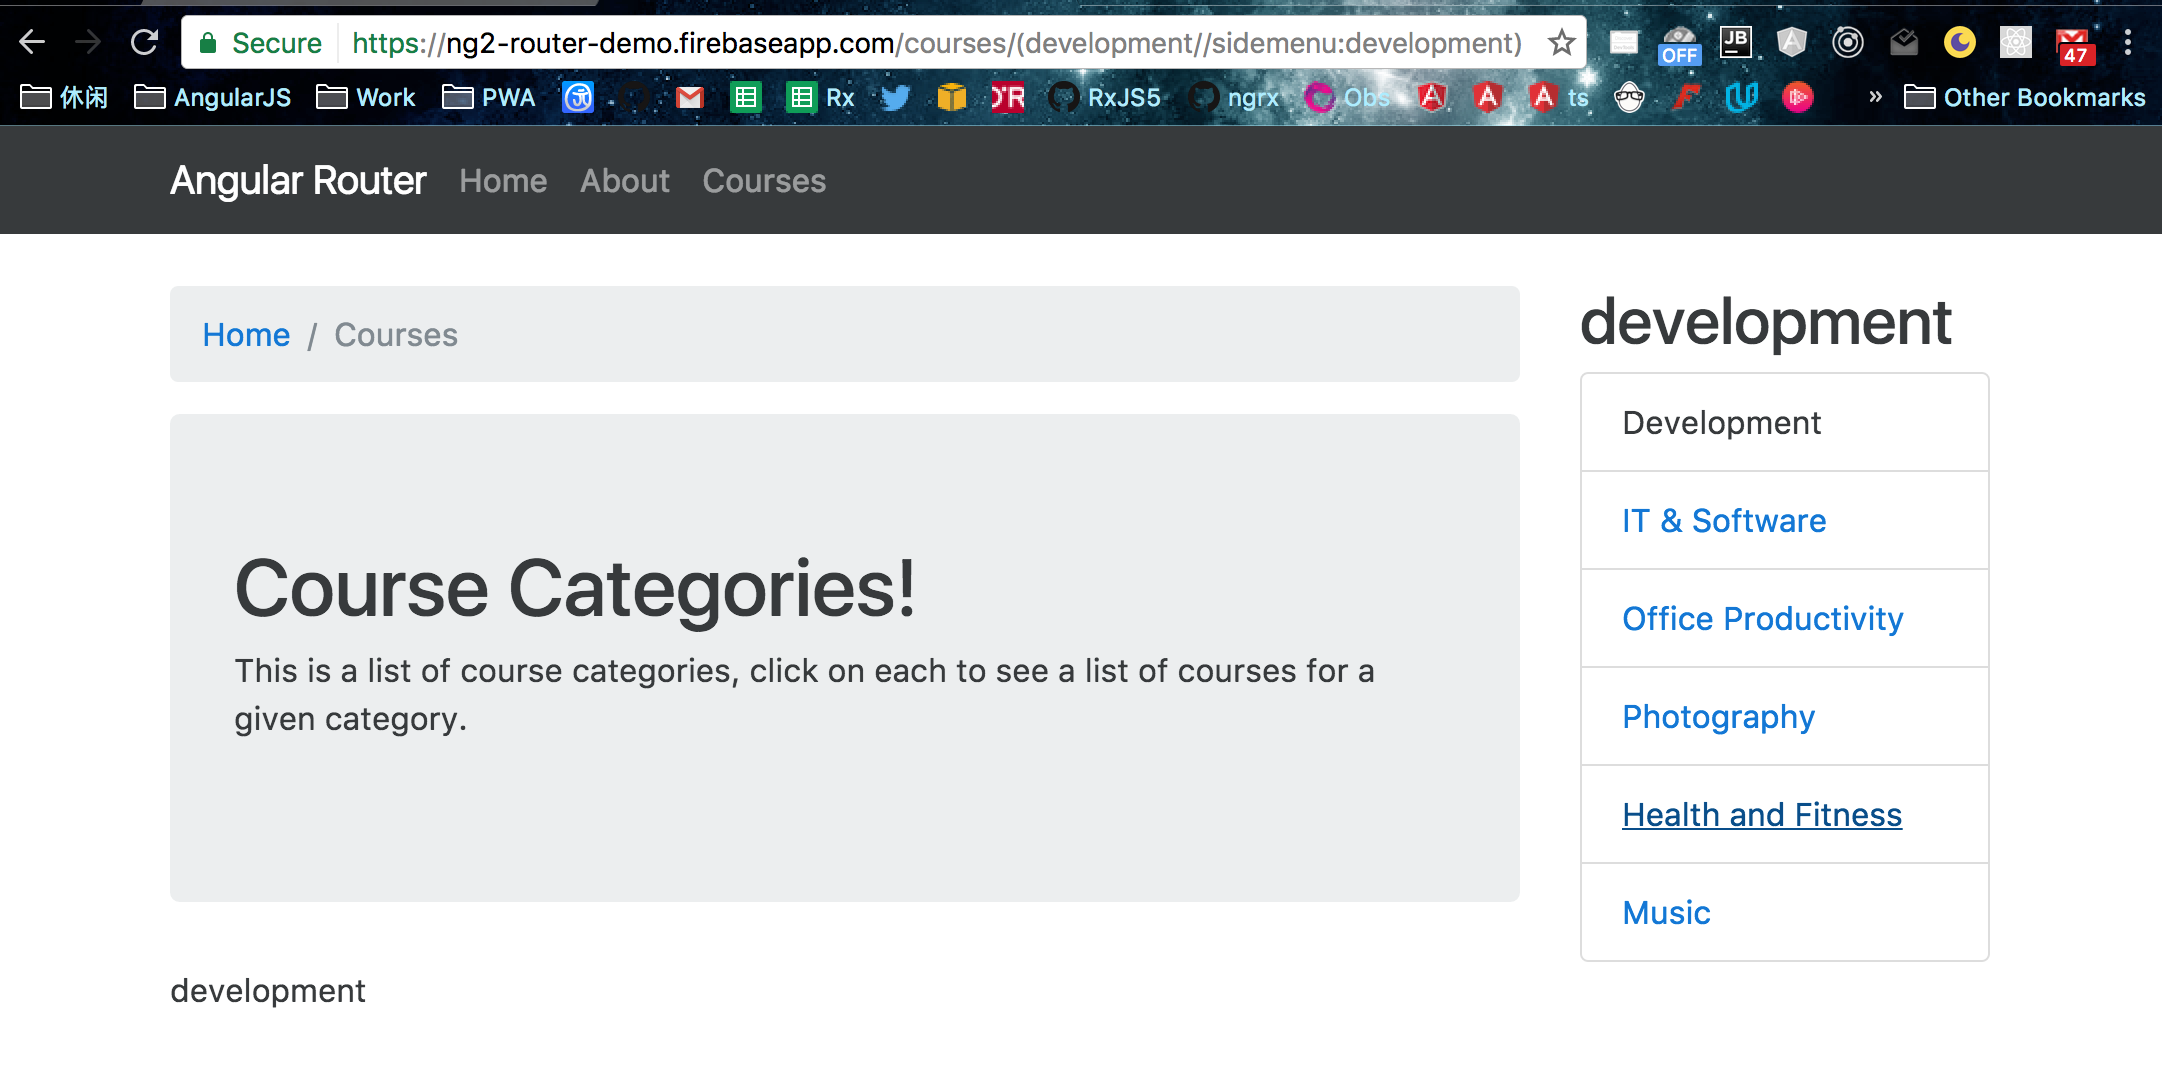
Task: Open the red R logo bookmark
Action: pos(1007,97)
